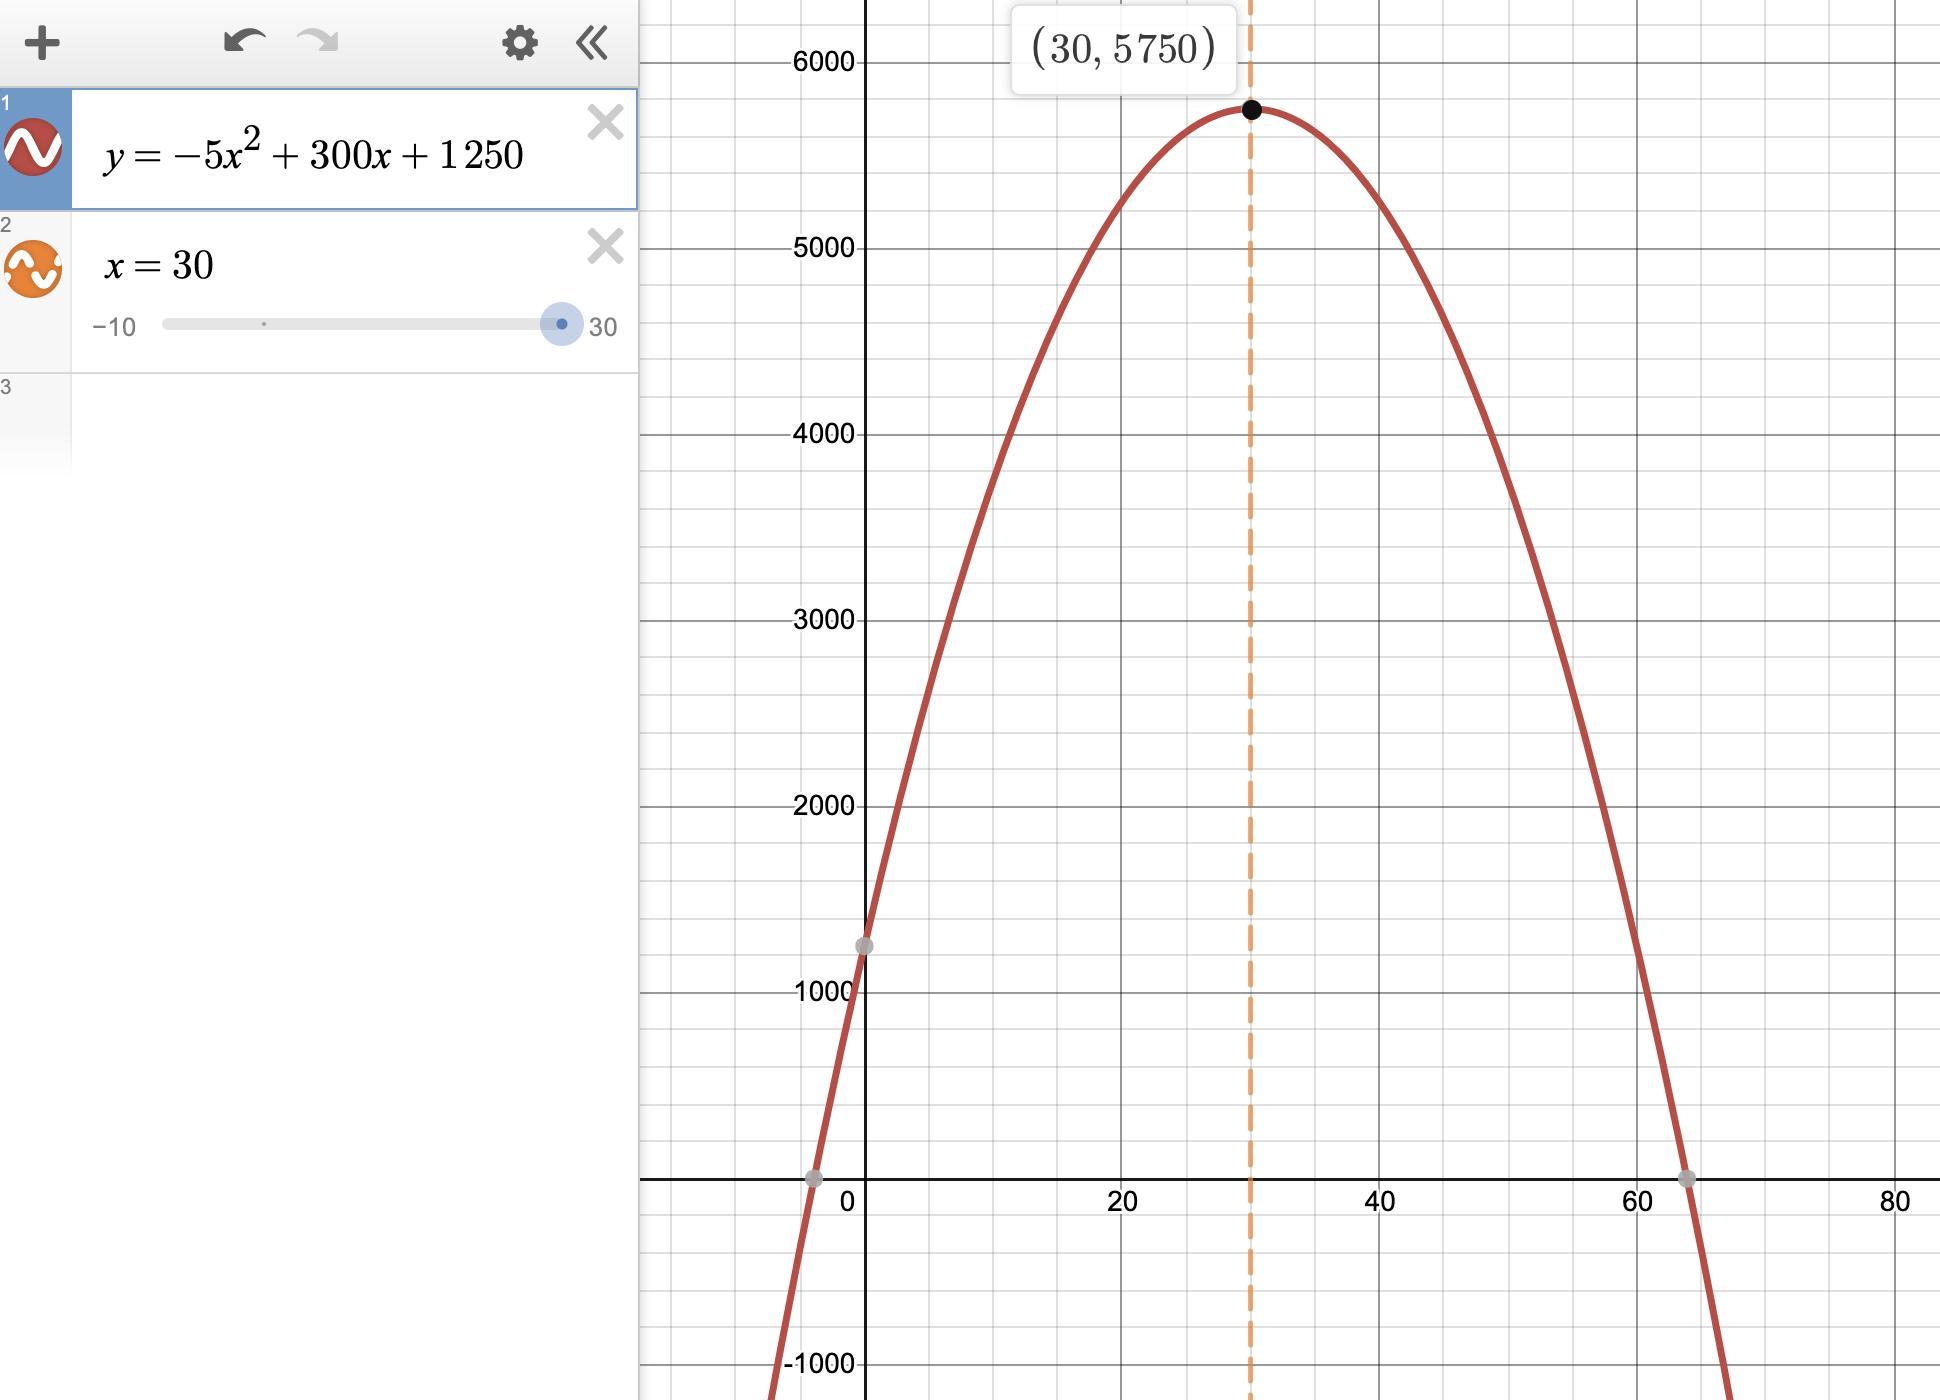This screenshot has width=1940, height=1400.
Task: Click the gray y-intercept point
Action: pyautogui.click(x=864, y=946)
